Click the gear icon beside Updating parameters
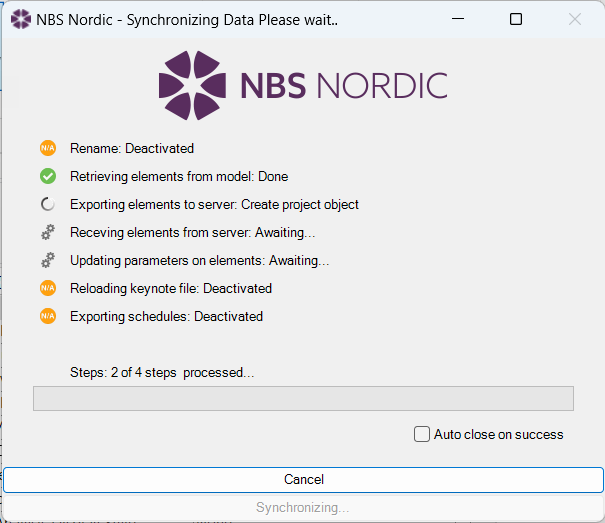The image size is (605, 523). [x=48, y=260]
